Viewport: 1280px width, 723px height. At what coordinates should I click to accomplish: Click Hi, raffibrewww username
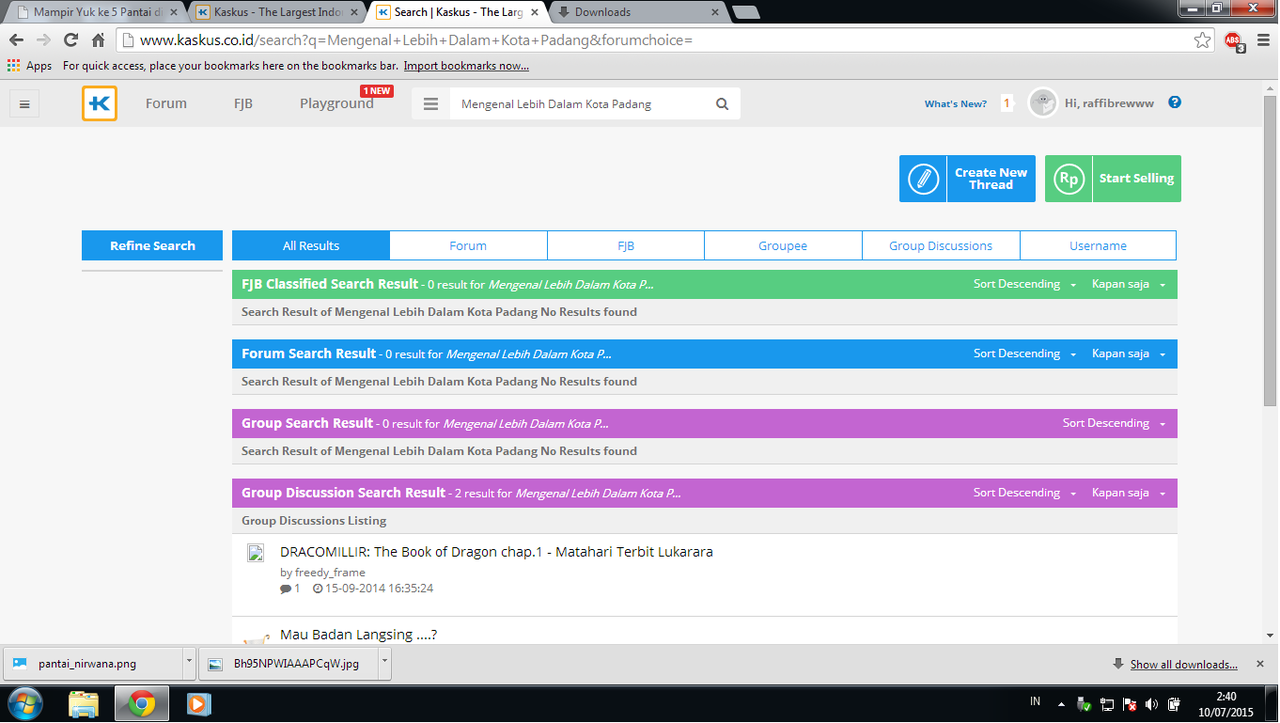point(1109,103)
